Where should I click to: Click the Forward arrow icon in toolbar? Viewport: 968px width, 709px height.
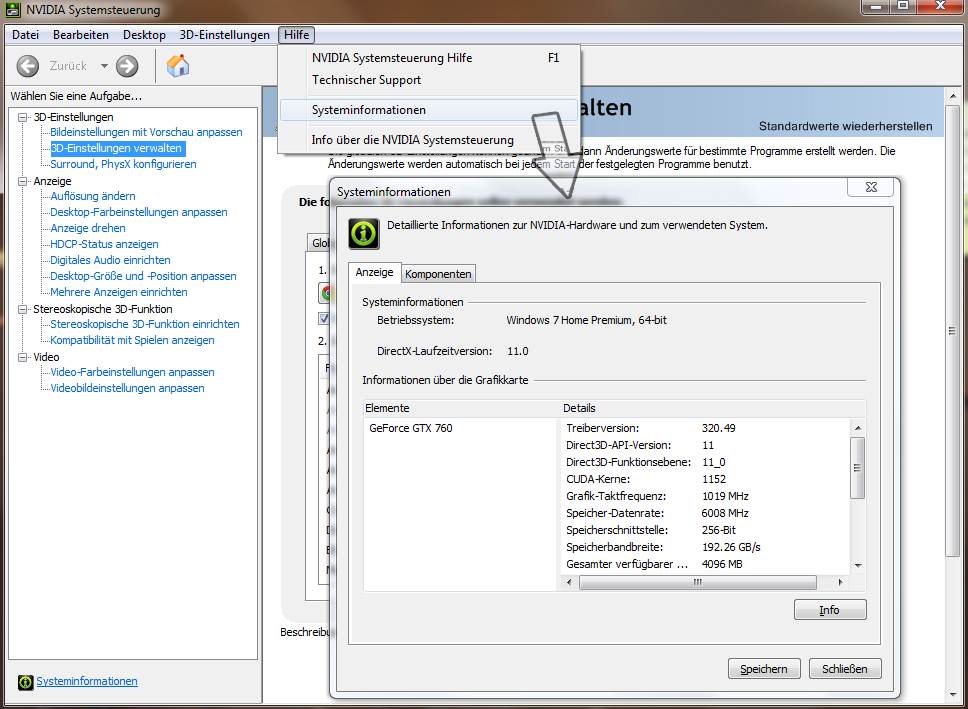point(127,66)
